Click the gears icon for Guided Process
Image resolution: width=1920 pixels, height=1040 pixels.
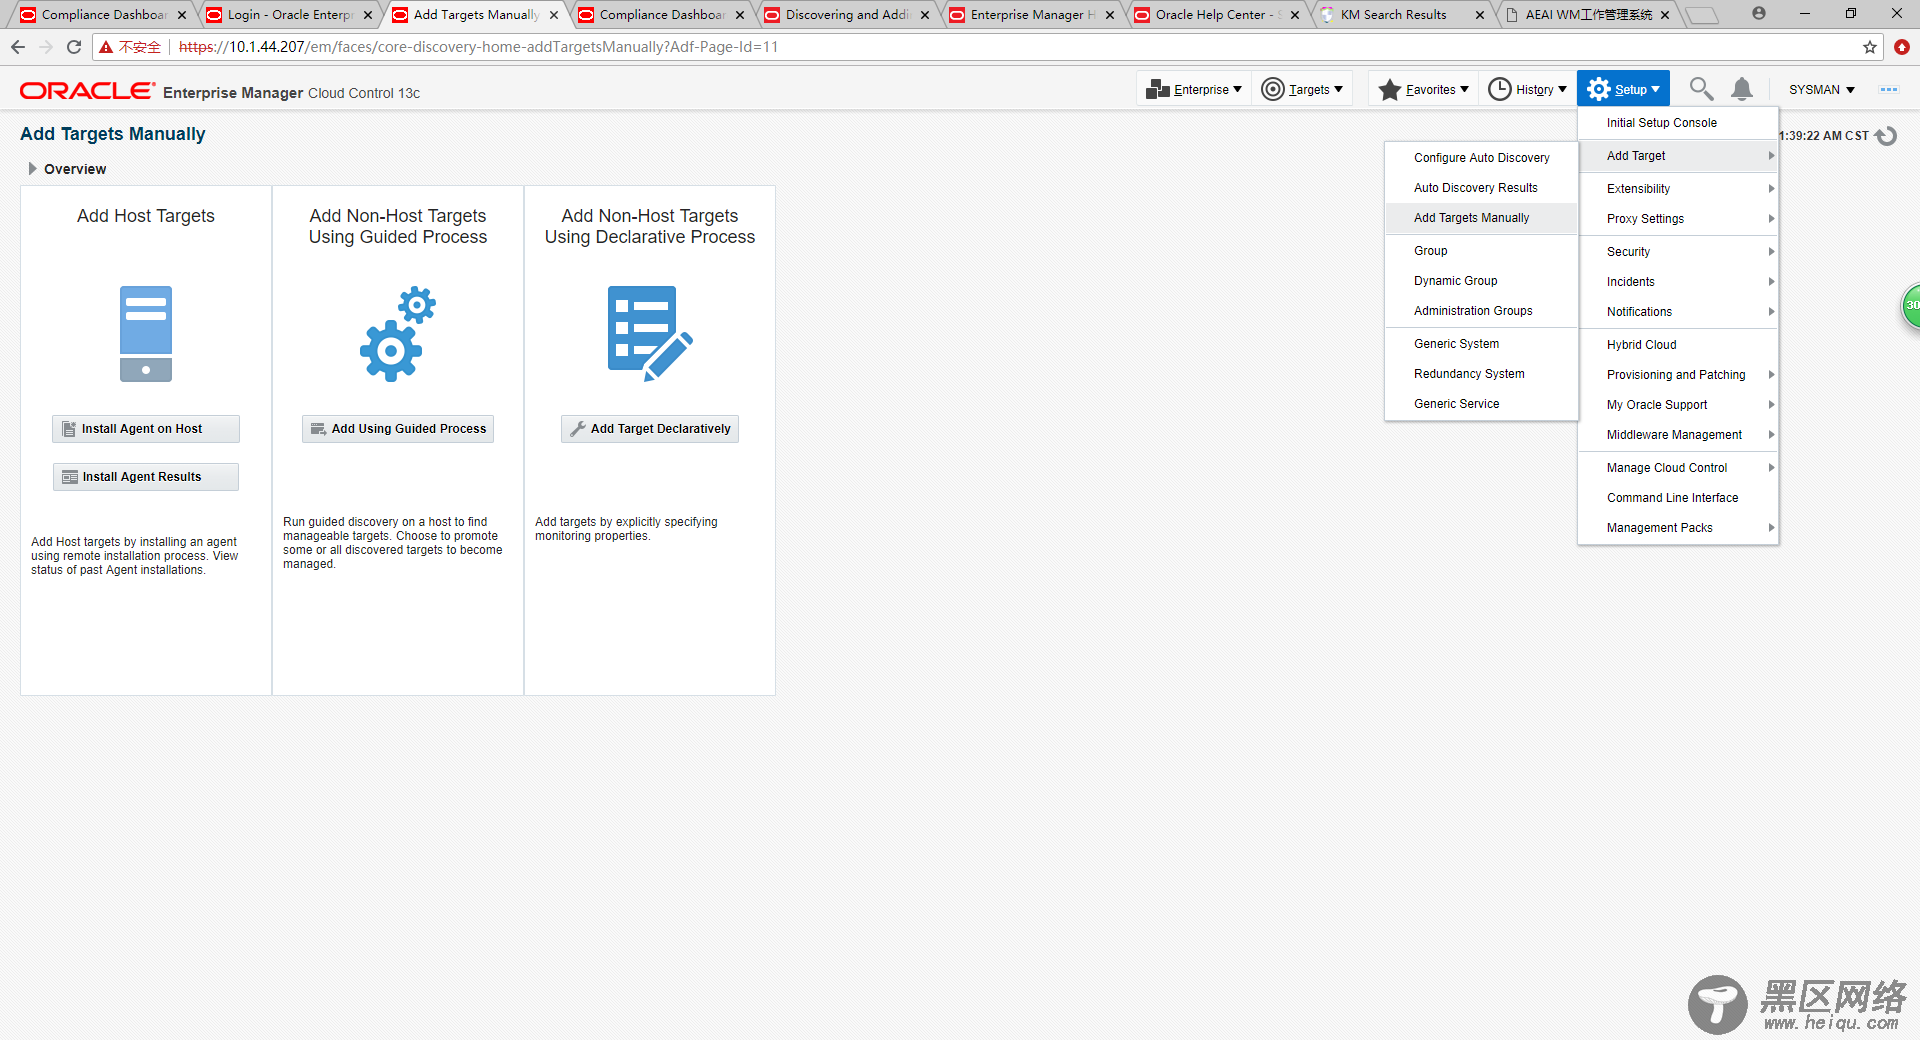398,334
